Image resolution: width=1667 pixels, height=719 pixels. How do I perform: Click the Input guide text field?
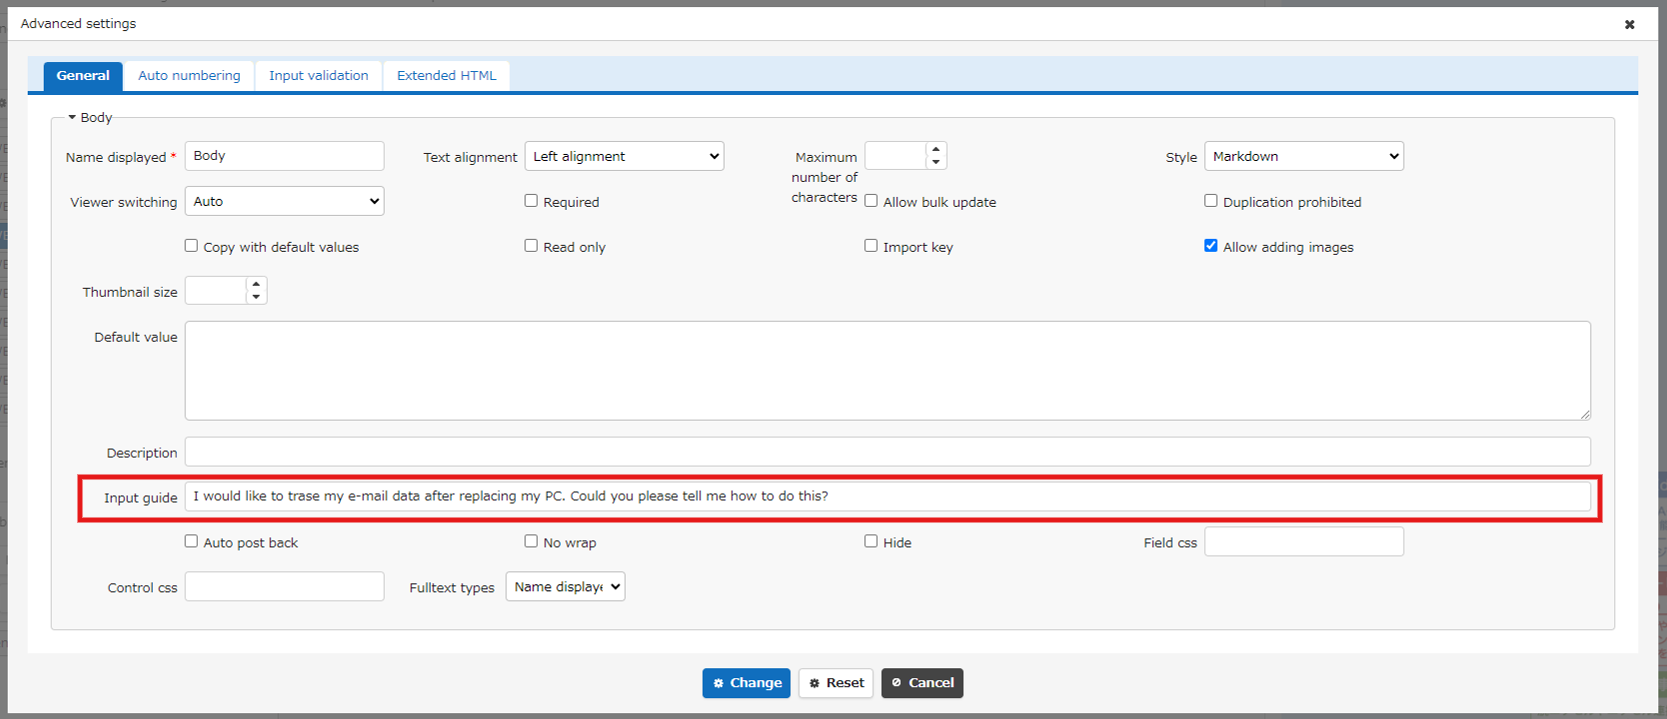pos(887,497)
